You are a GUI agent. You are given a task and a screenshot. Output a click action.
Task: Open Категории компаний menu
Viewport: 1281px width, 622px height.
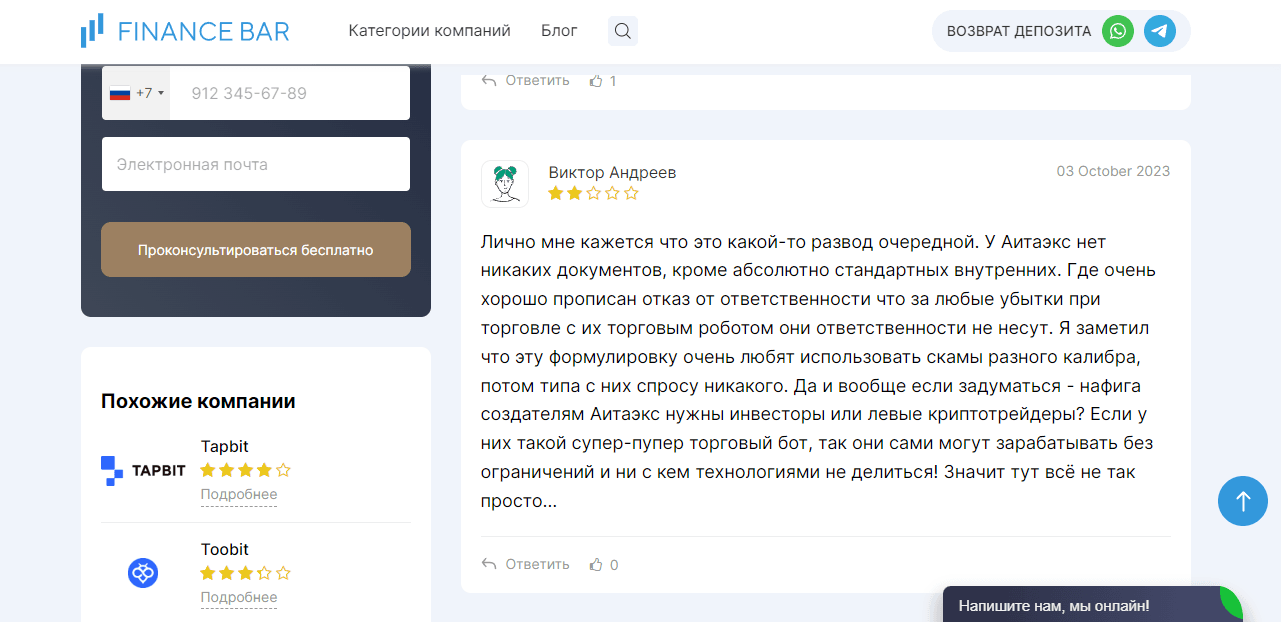click(429, 31)
